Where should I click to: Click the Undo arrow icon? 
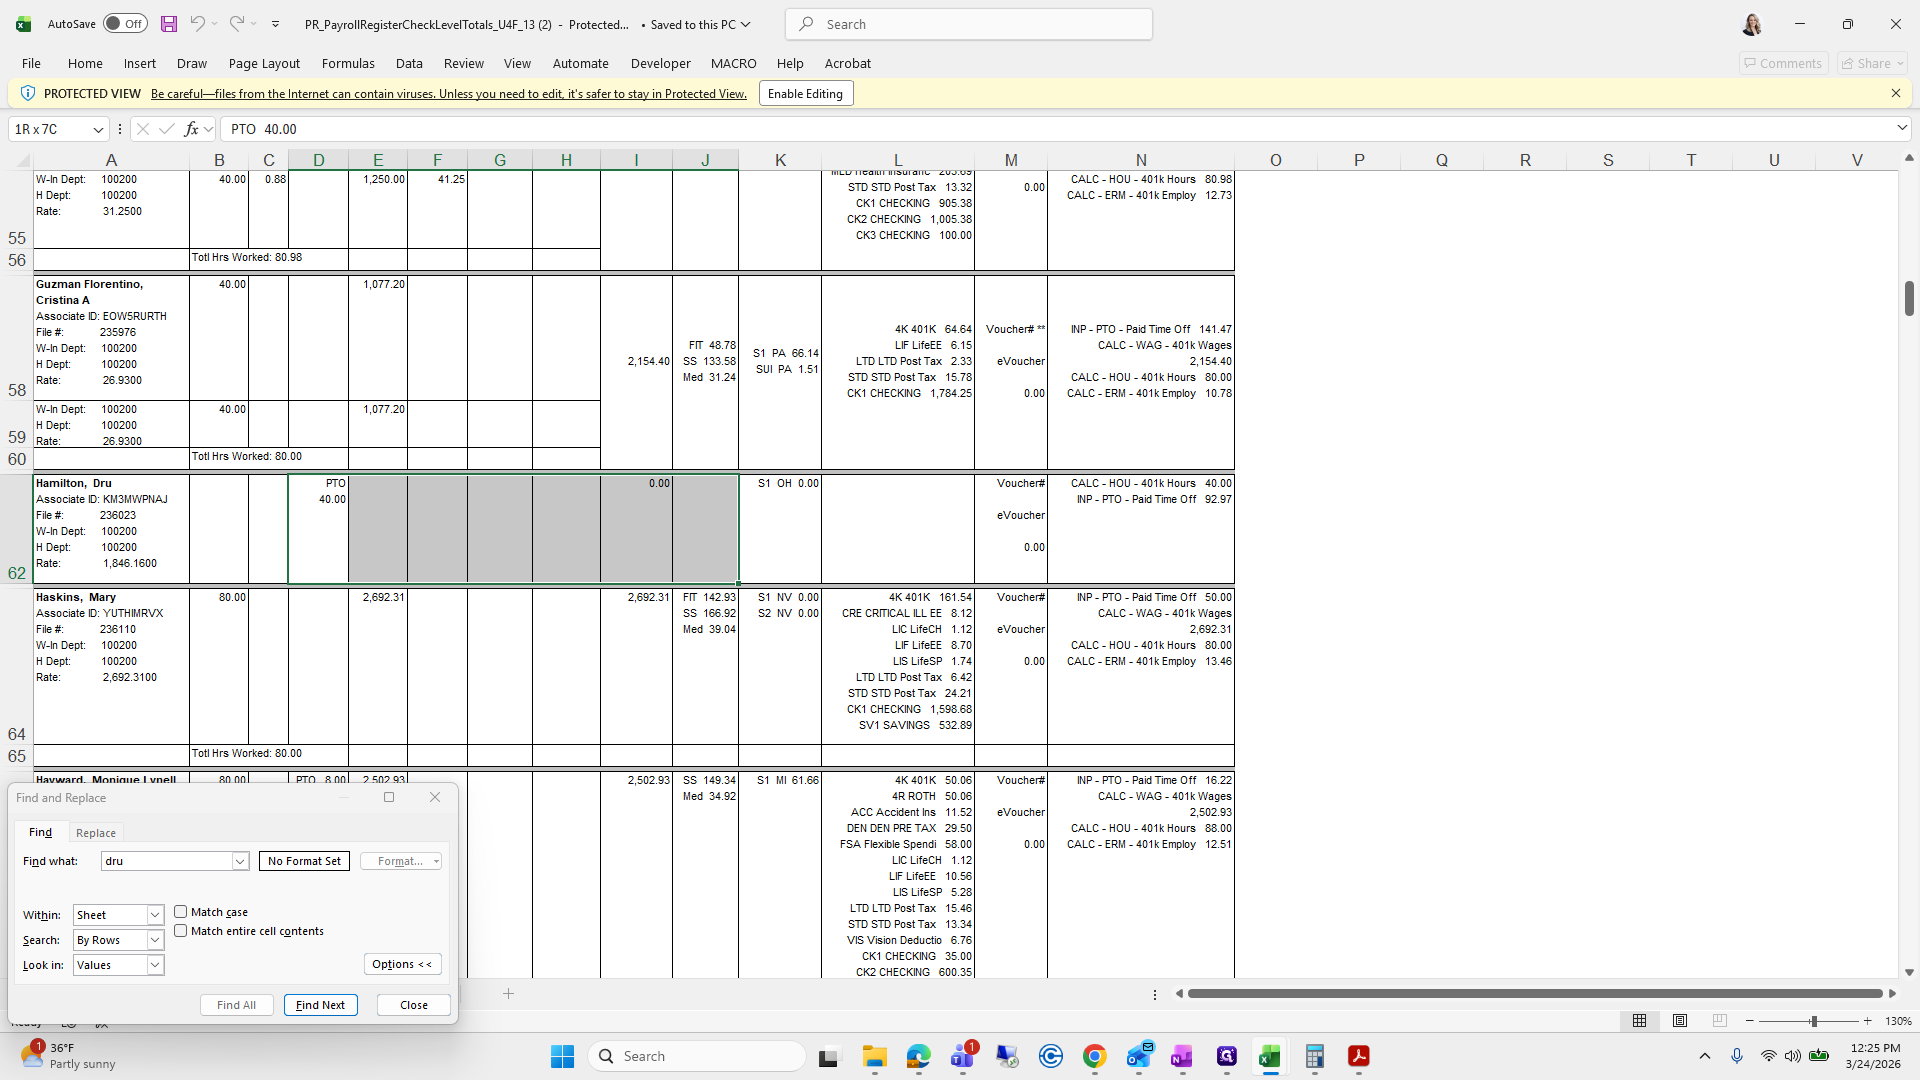[x=198, y=24]
